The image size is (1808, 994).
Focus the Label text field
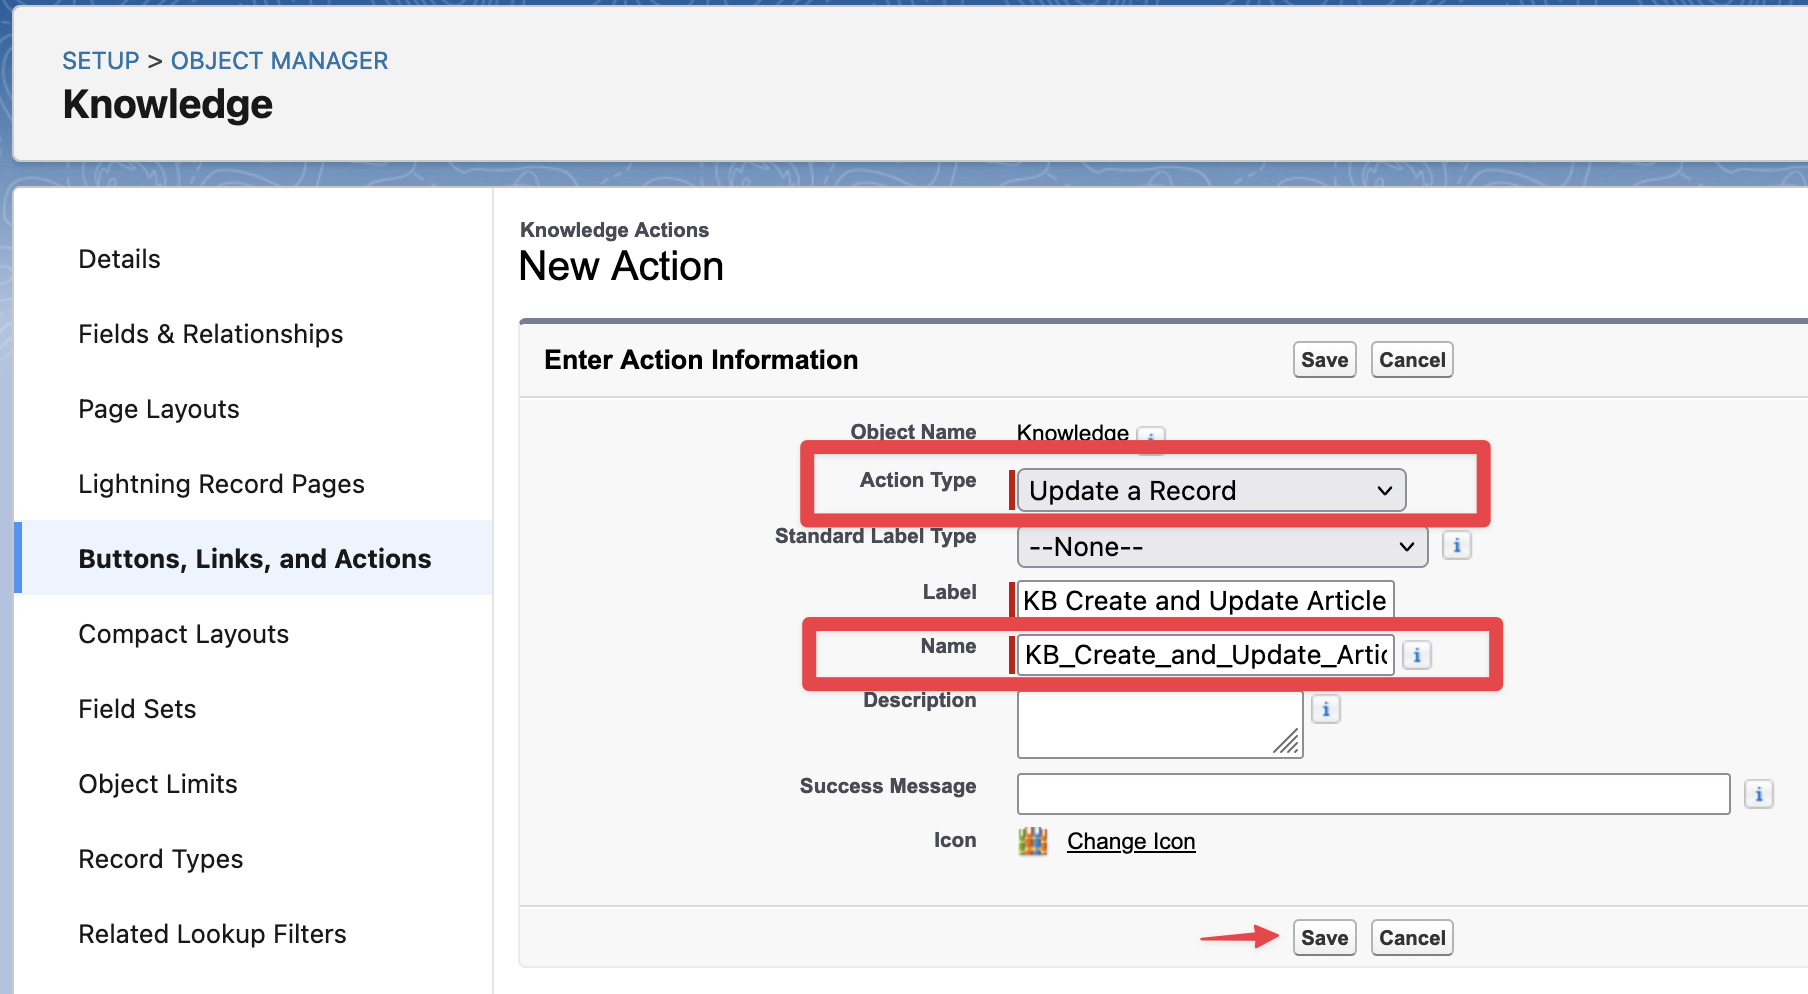[x=1205, y=601]
